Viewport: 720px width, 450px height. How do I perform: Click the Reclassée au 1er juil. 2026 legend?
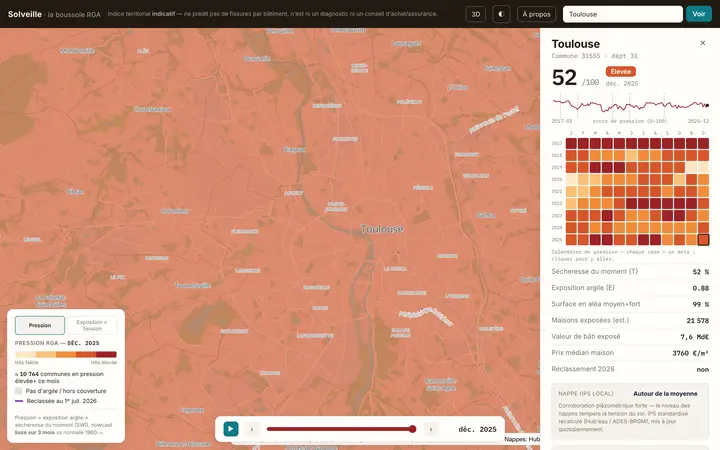point(56,401)
